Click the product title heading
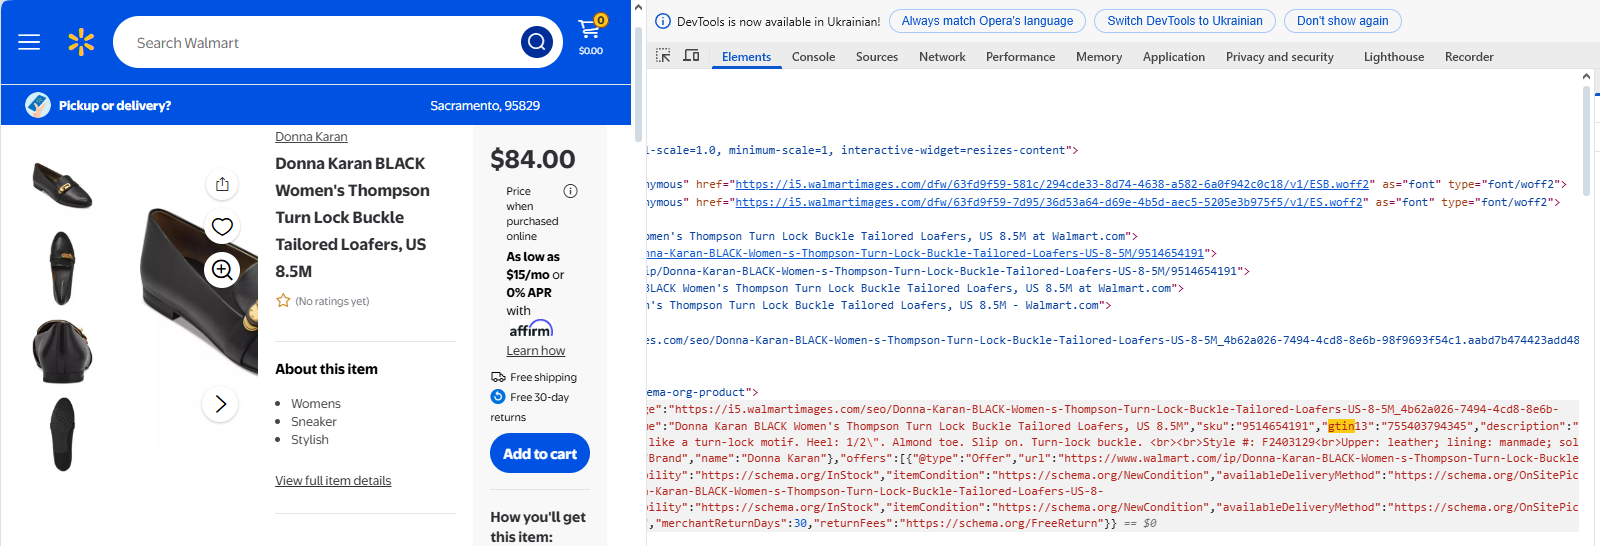Screen dimensions: 1600x546 point(352,217)
